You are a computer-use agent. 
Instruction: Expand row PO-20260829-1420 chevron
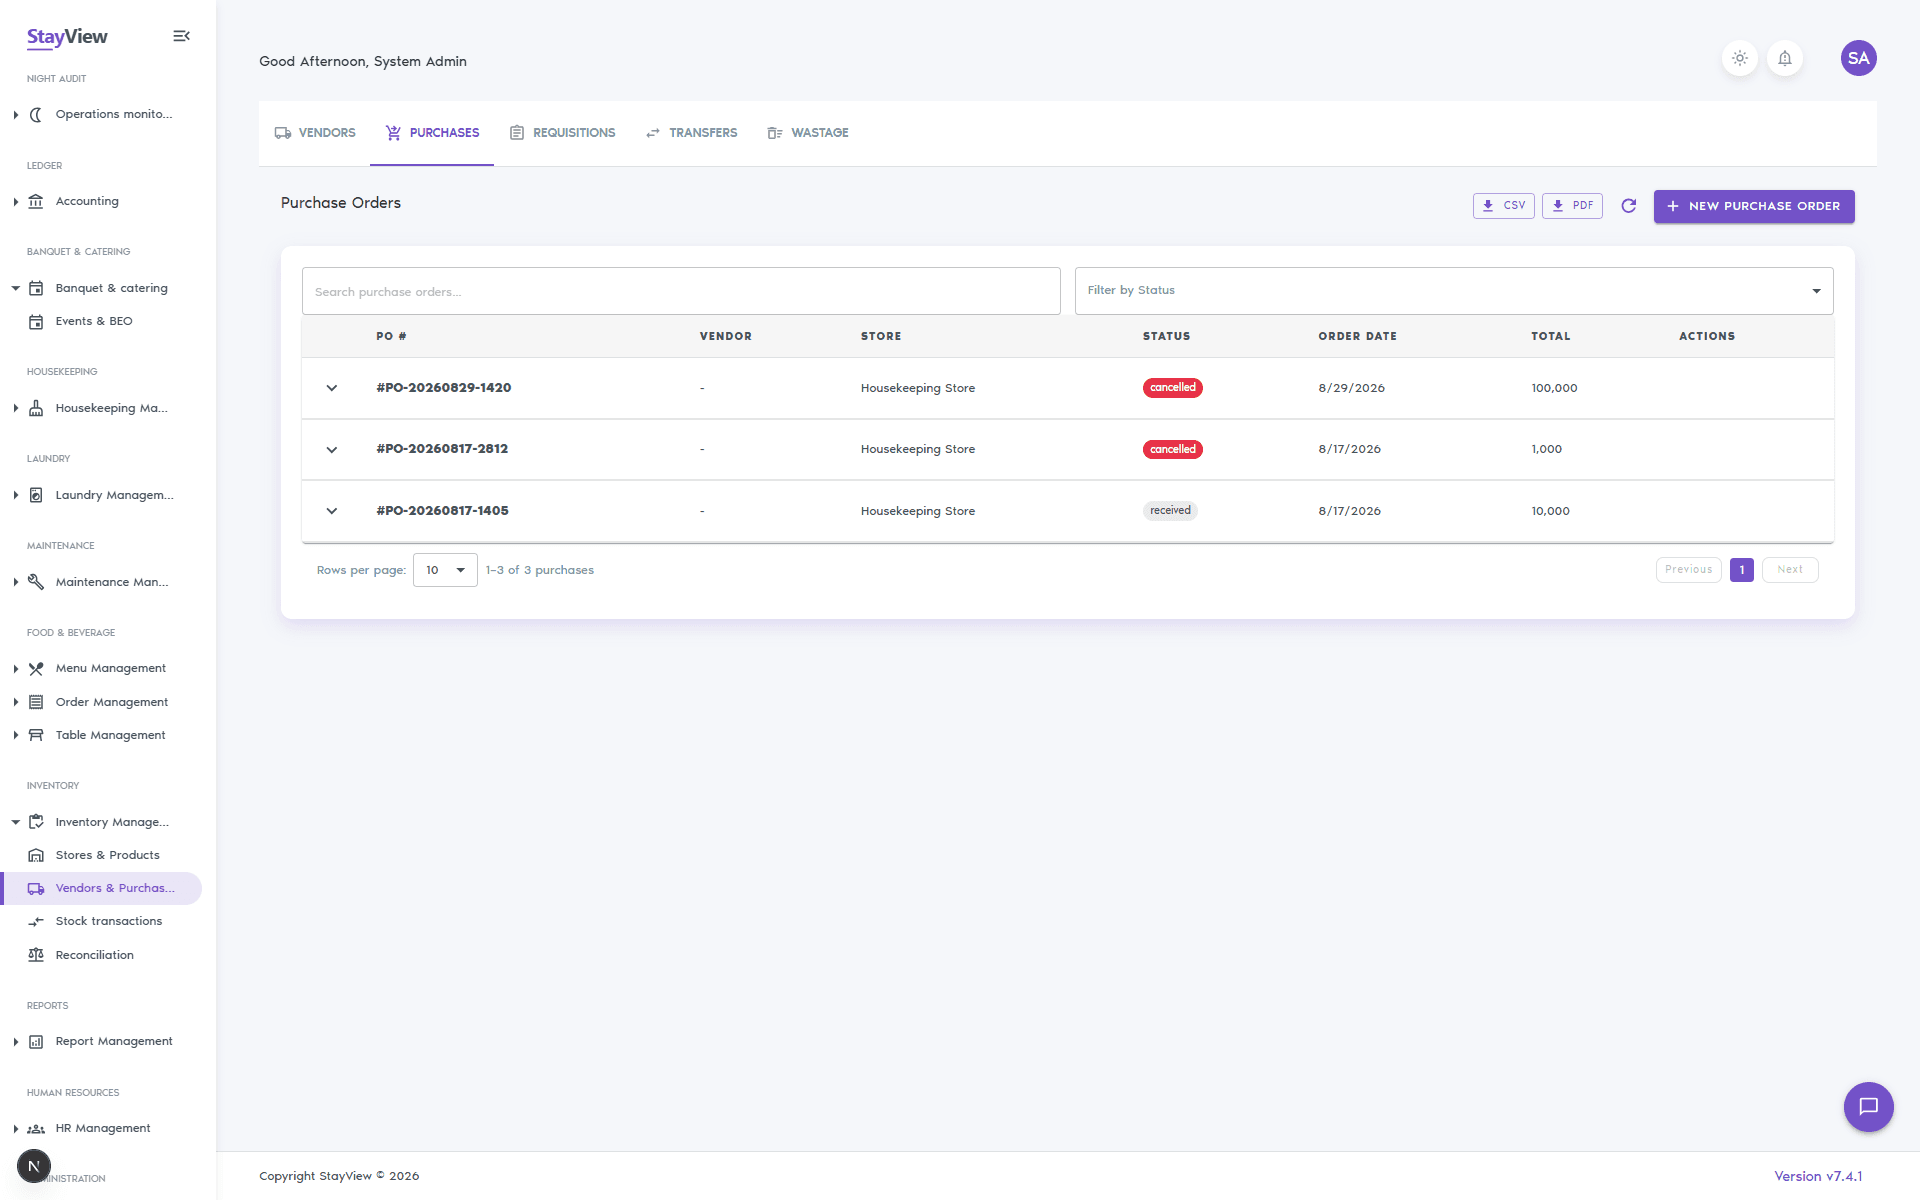pos(332,388)
